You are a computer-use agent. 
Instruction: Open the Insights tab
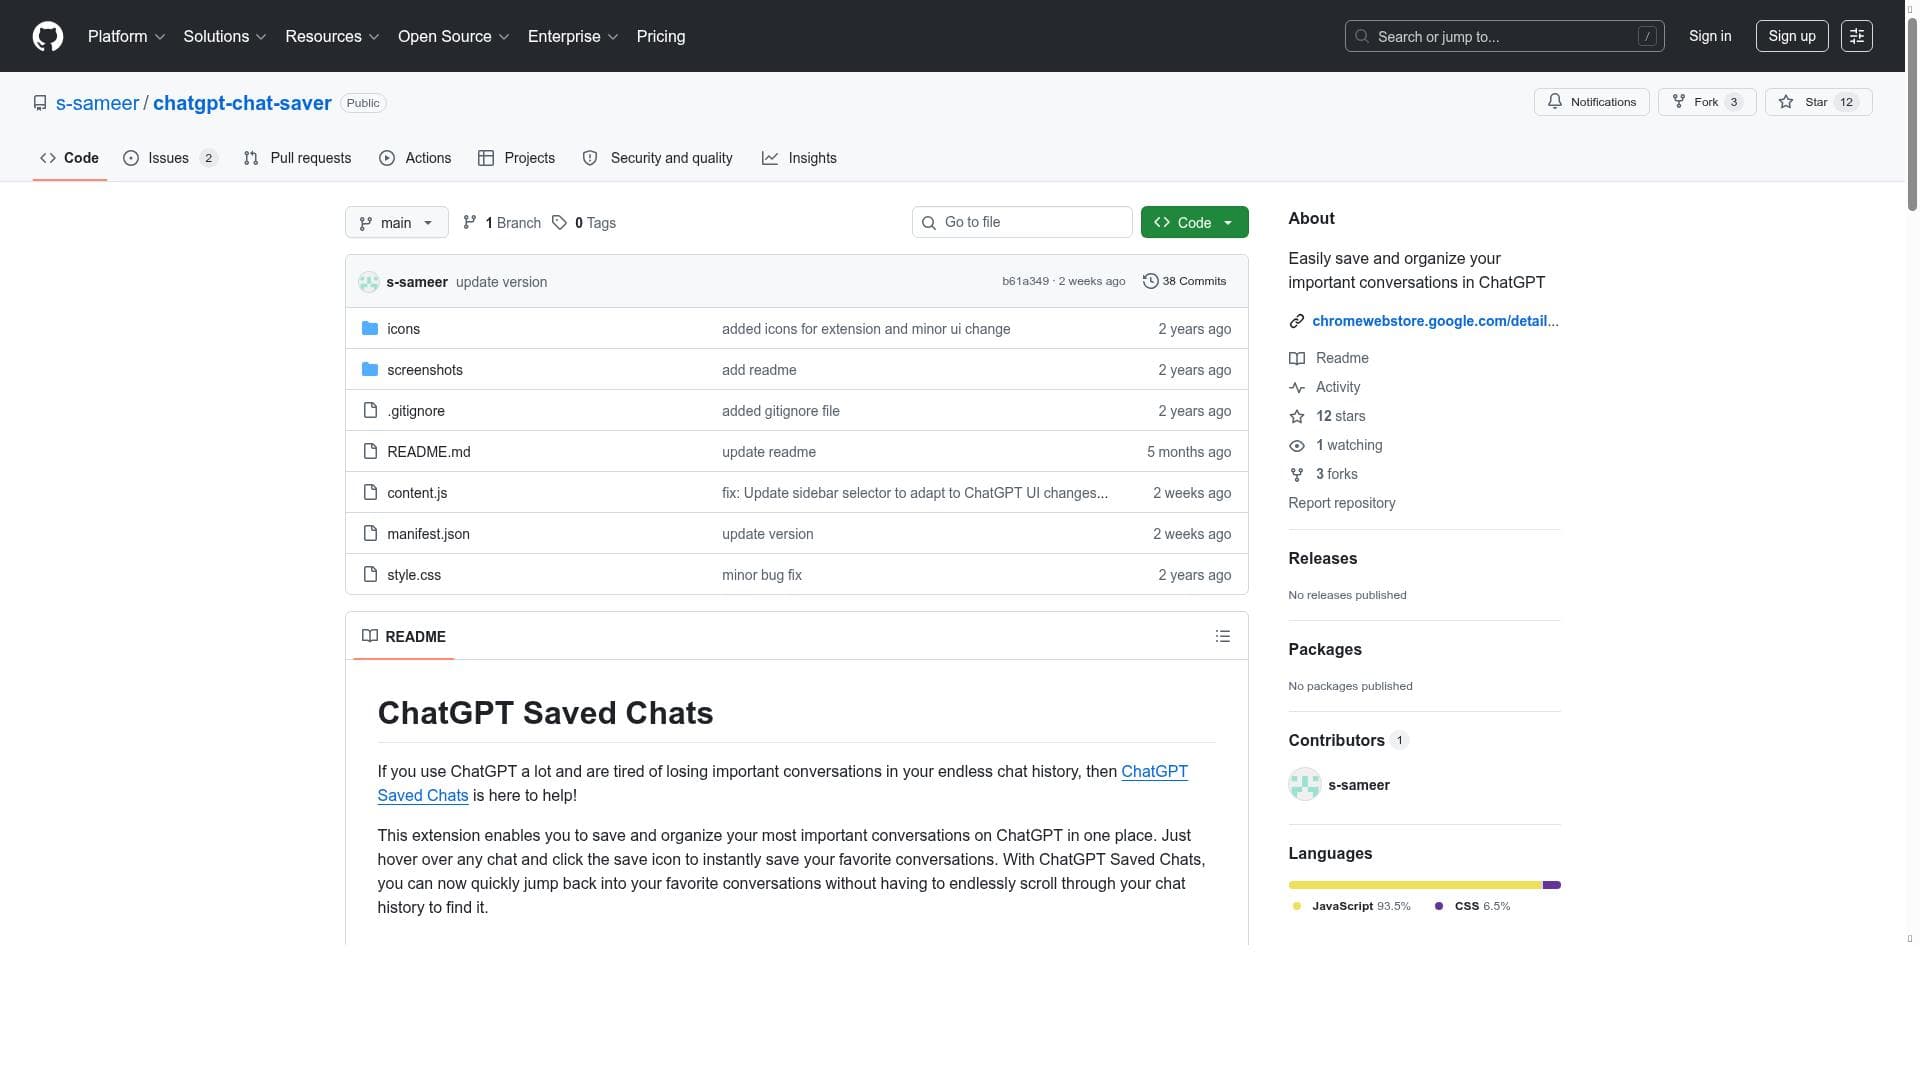pyautogui.click(x=799, y=158)
